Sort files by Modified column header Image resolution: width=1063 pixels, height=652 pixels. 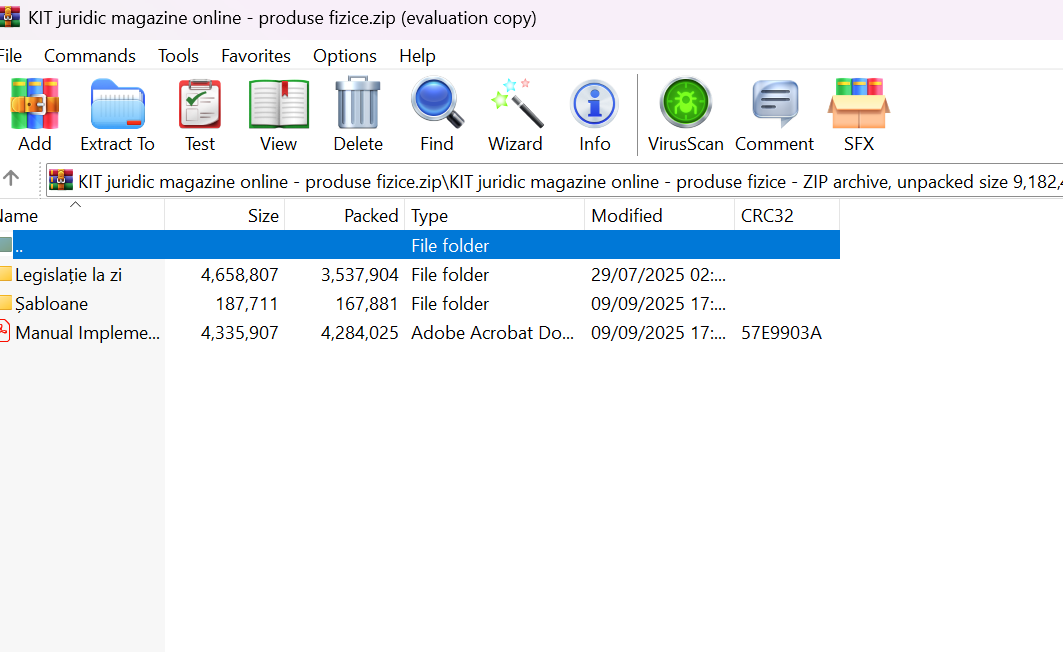(660, 216)
